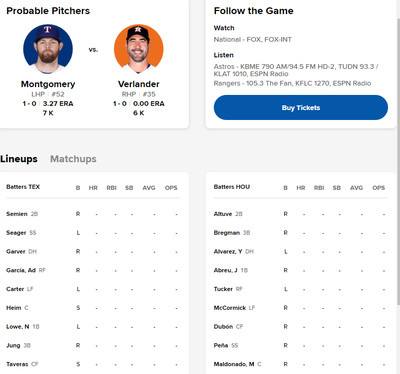This screenshot has width=400, height=374.
Task: Click Peña in the HOU lineup
Action: click(221, 345)
